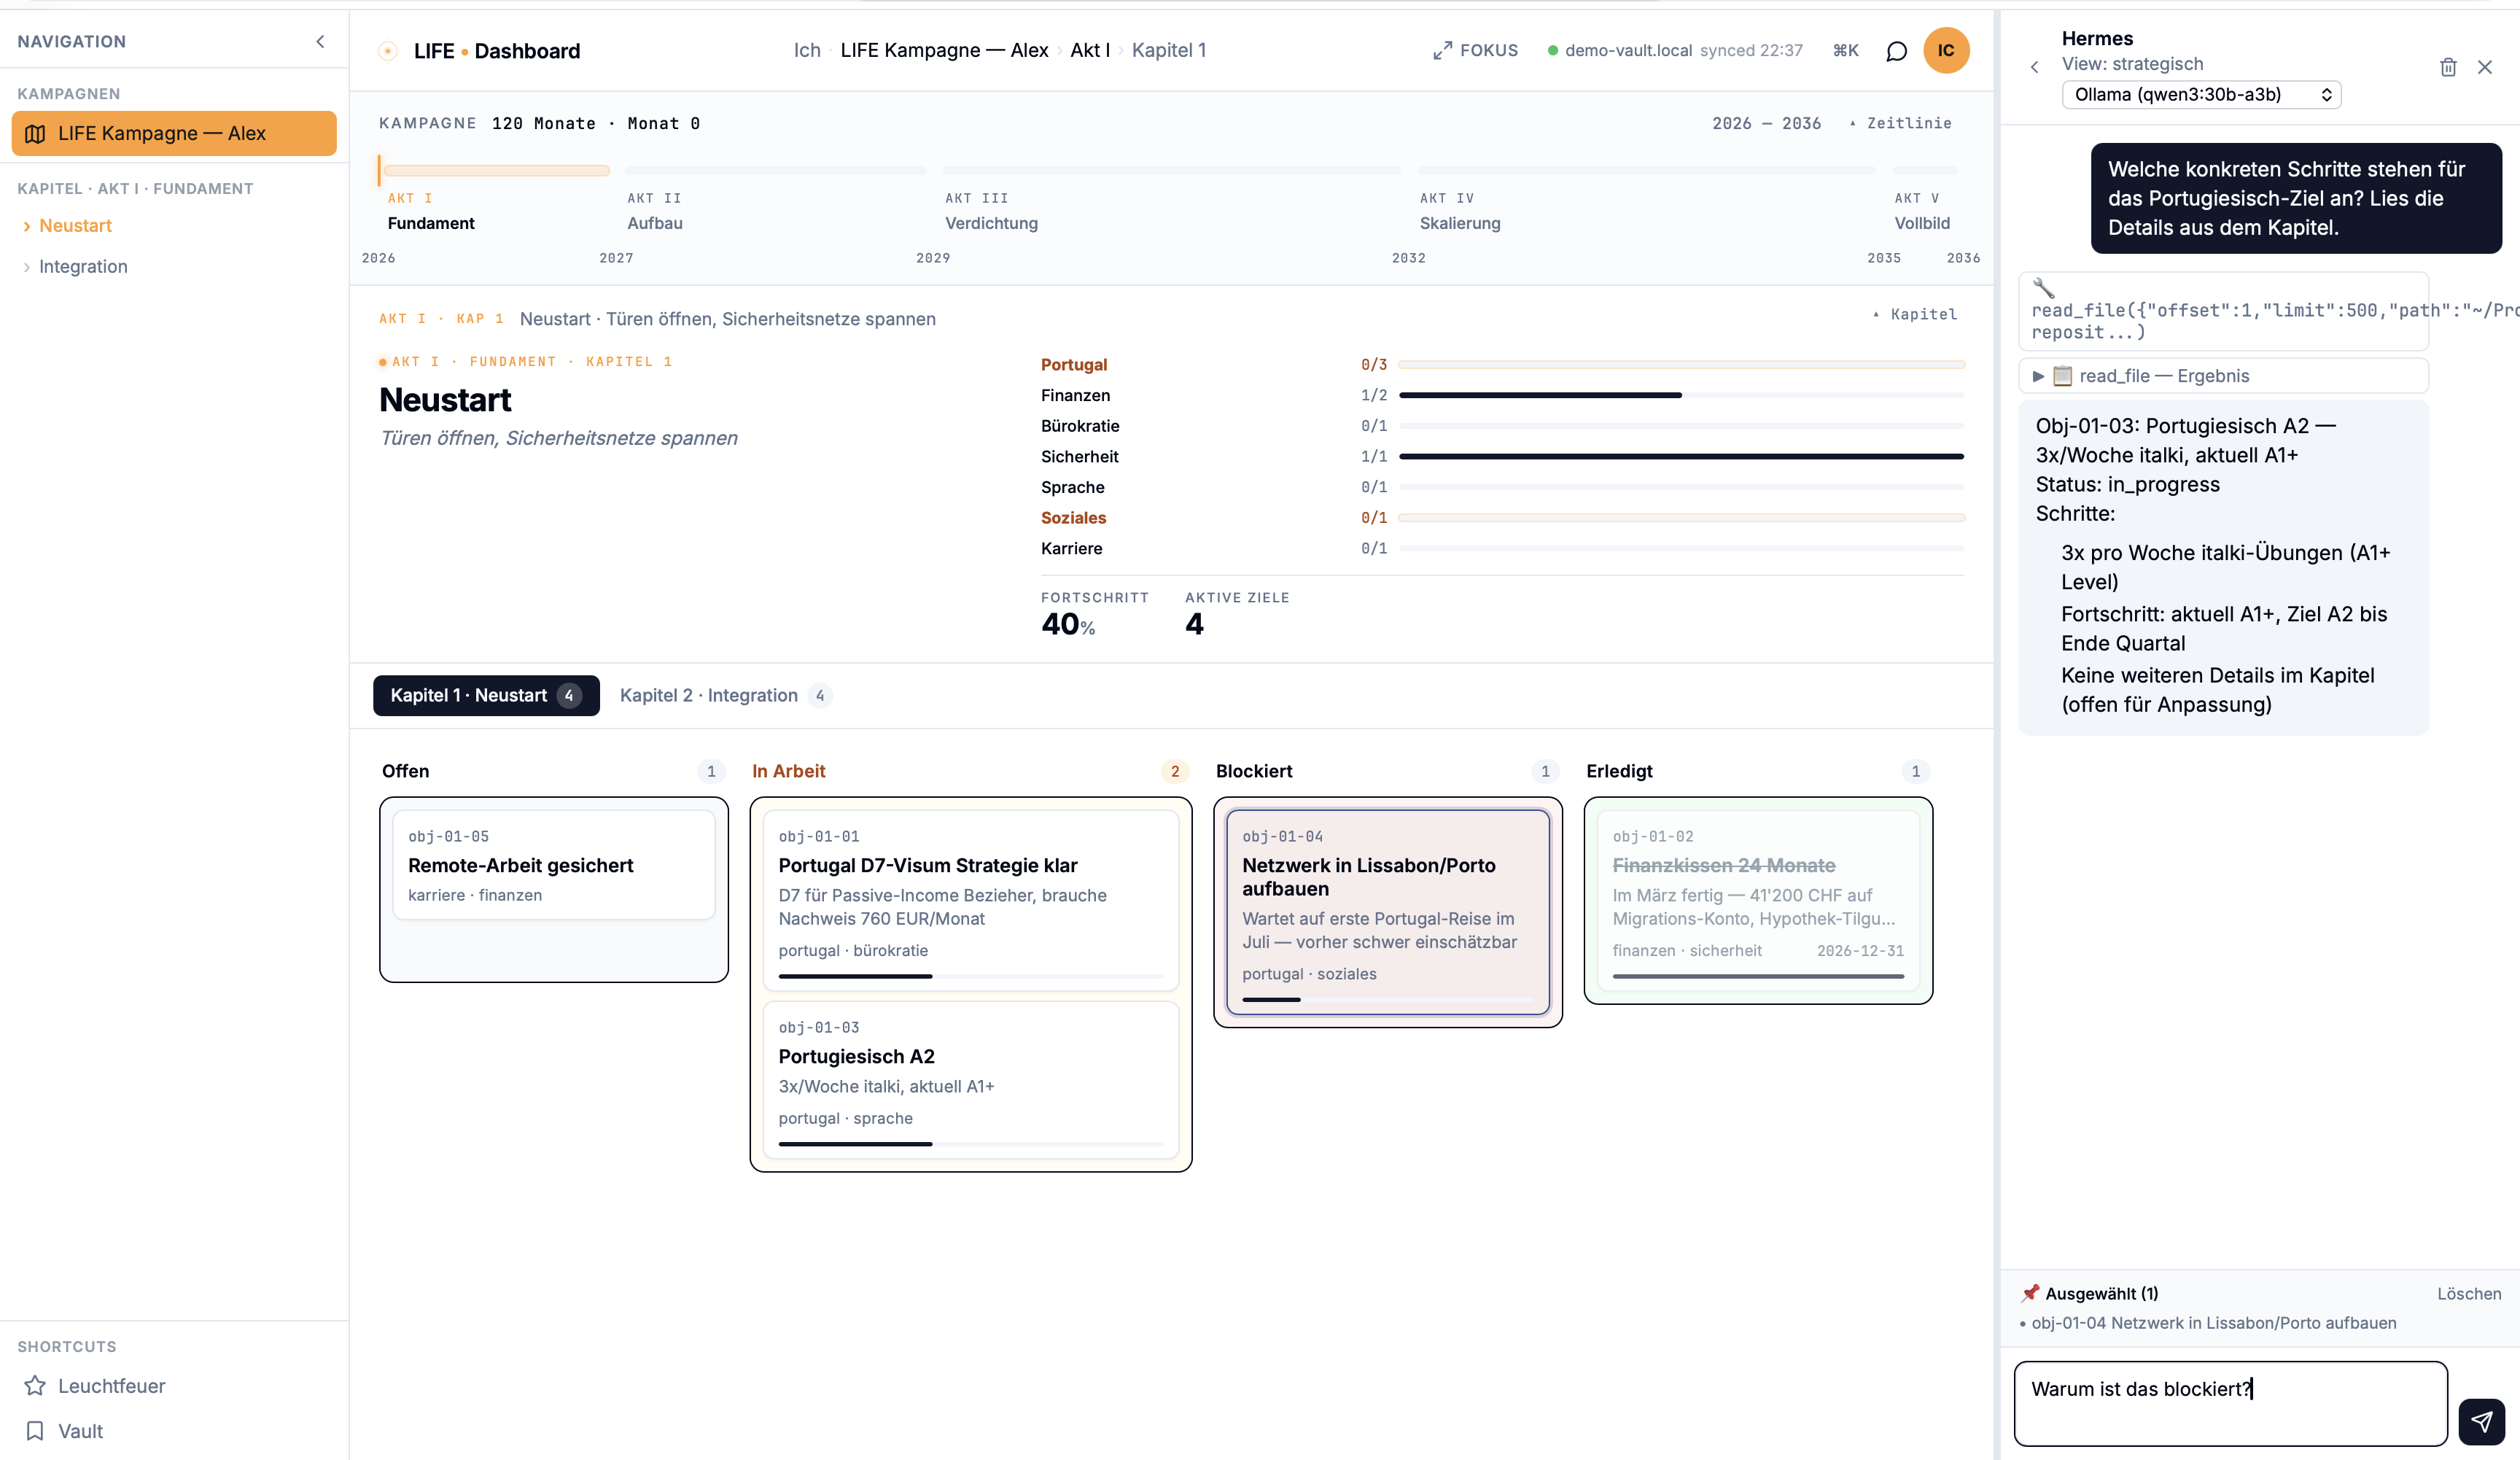This screenshot has width=2520, height=1460.
Task: Click Löschen to remove the selected objective
Action: pyautogui.click(x=2470, y=1293)
